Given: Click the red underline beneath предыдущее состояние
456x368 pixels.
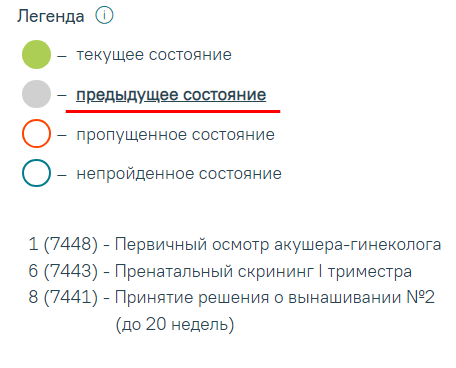Looking at the screenshot, I should pyautogui.click(x=173, y=111).
